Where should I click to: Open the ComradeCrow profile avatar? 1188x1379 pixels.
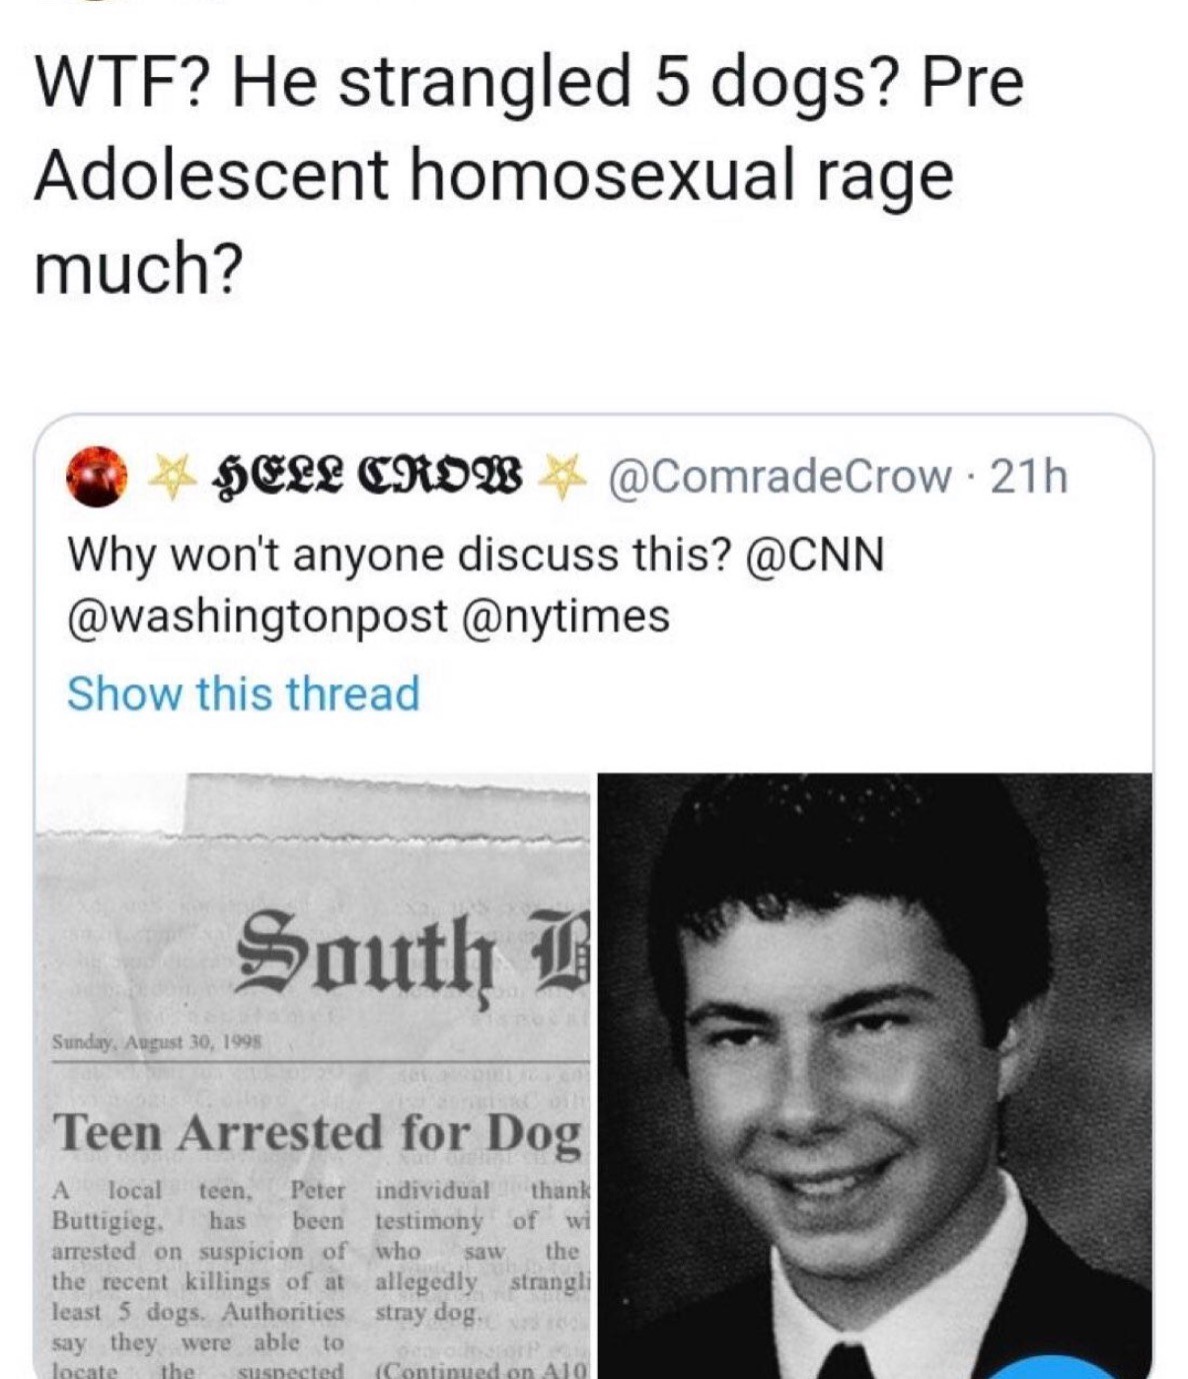pos(94,478)
